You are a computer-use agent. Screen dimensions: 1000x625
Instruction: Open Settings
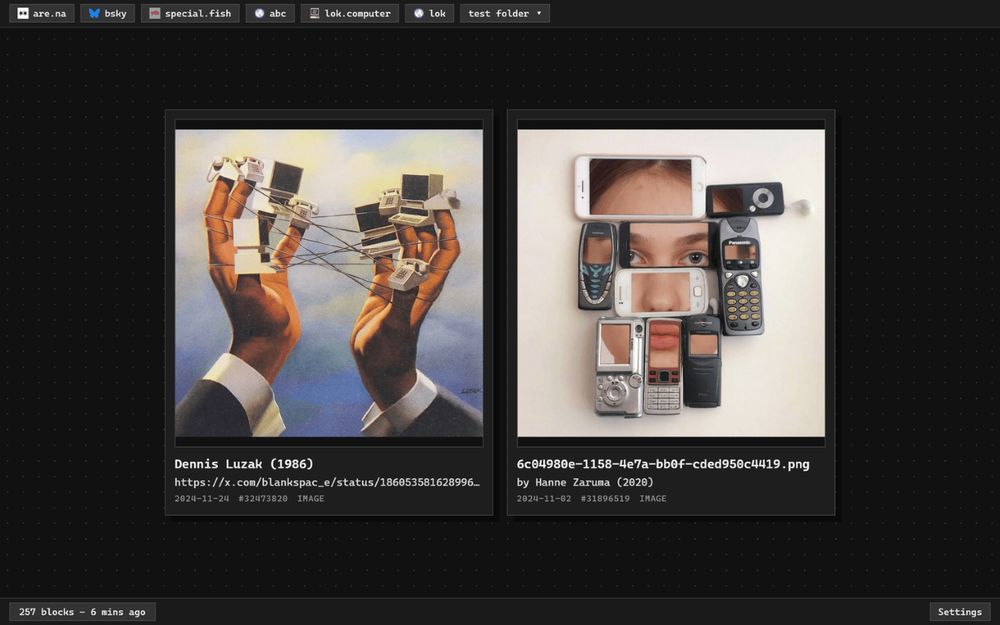(960, 612)
